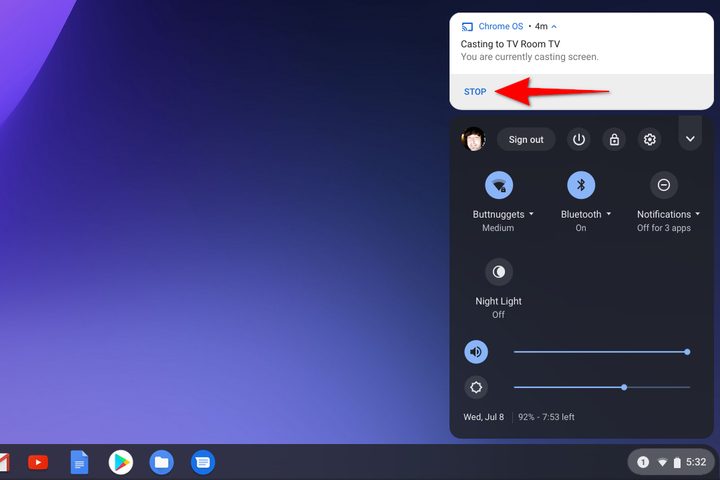This screenshot has width=720, height=480.
Task: Click the Casting to TV Room TV title
Action: [x=510, y=44]
